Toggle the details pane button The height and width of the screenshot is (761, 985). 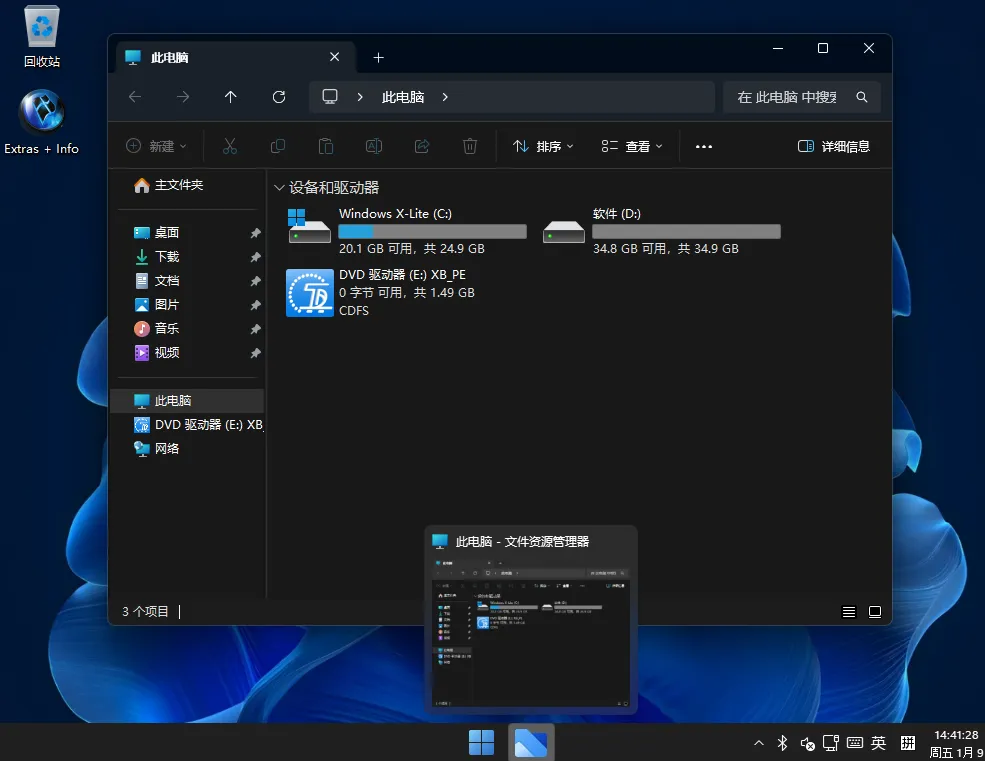tap(833, 146)
